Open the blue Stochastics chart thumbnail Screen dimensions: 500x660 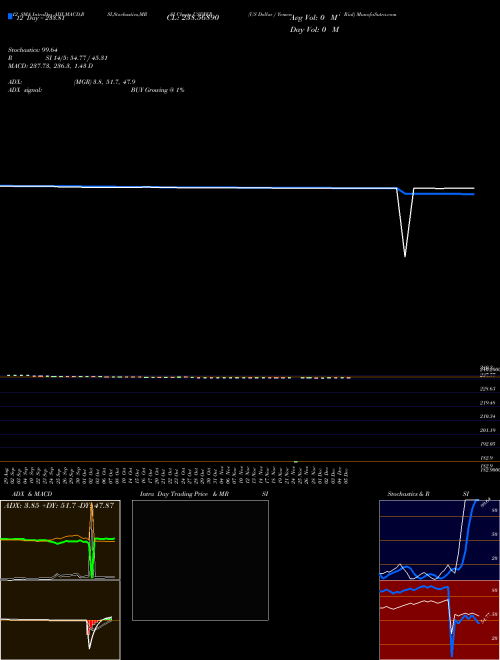[439, 540]
